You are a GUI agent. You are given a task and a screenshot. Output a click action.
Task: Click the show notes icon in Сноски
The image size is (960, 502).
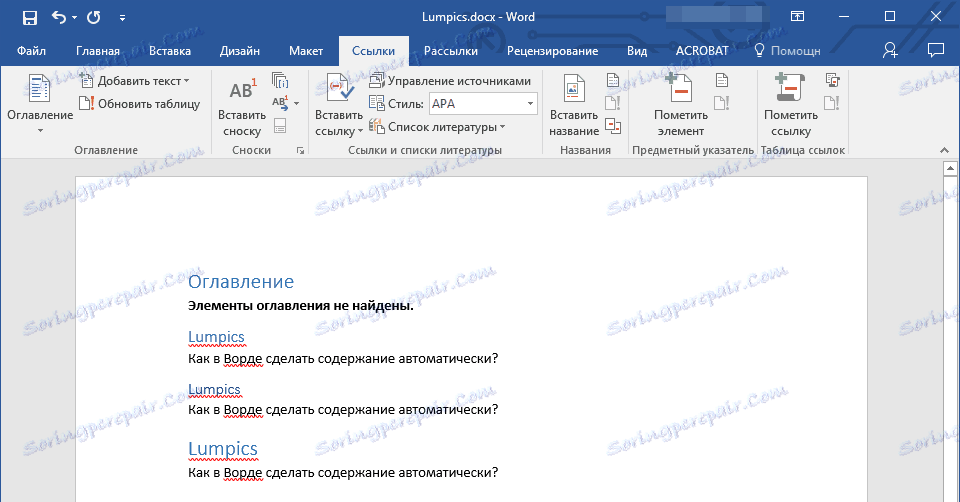280,126
